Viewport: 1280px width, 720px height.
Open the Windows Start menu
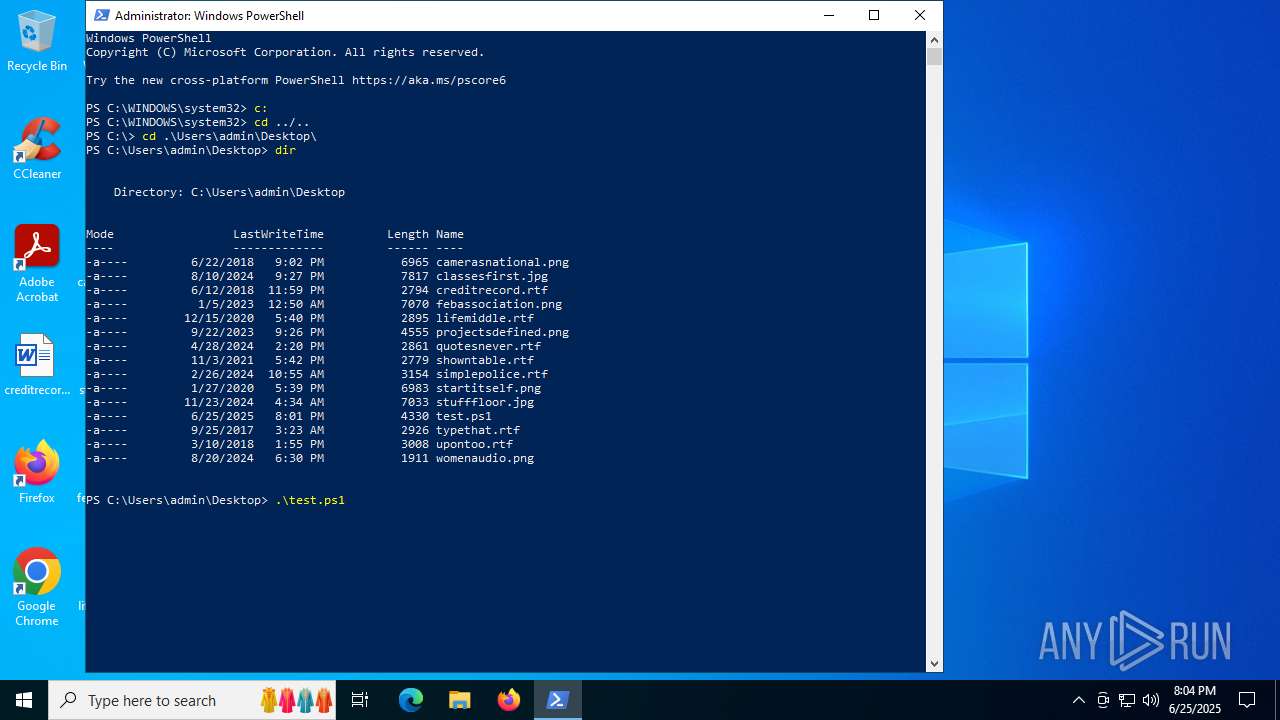pos(24,700)
